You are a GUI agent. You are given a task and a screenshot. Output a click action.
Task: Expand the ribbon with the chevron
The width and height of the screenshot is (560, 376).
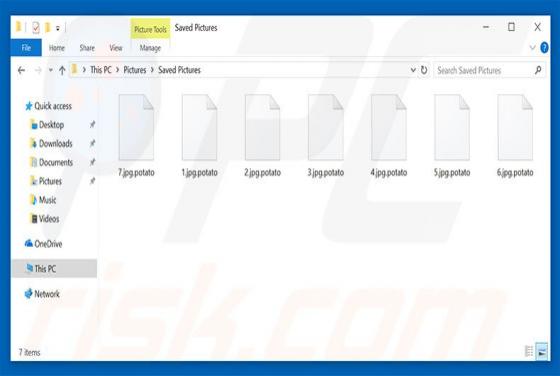pos(532,47)
